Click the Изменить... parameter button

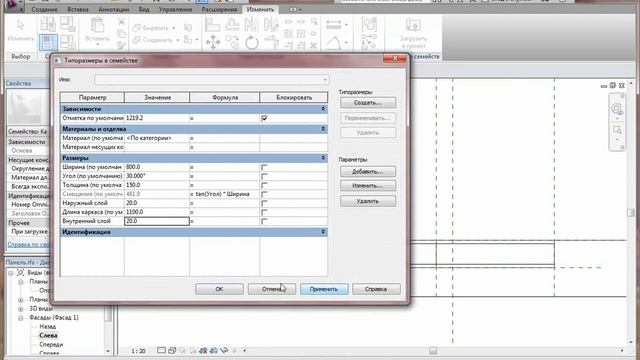(x=368, y=186)
